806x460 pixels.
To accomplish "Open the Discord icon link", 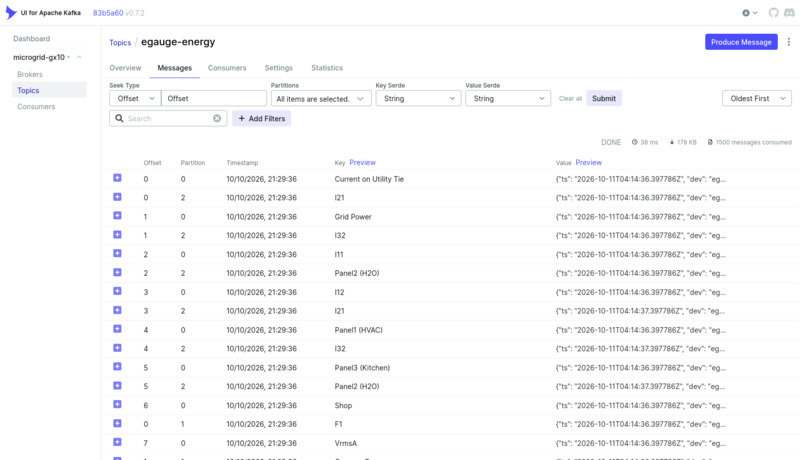I will 789,13.
